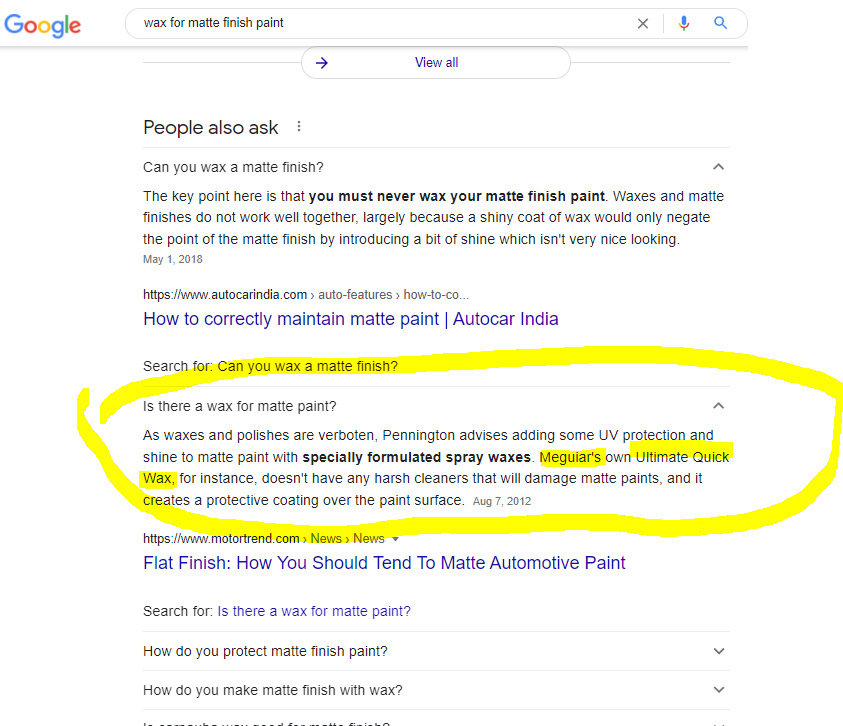Click the autocarindia.com URL breadcrumb
Viewport: 843px width, 726px height.
[x=305, y=295]
